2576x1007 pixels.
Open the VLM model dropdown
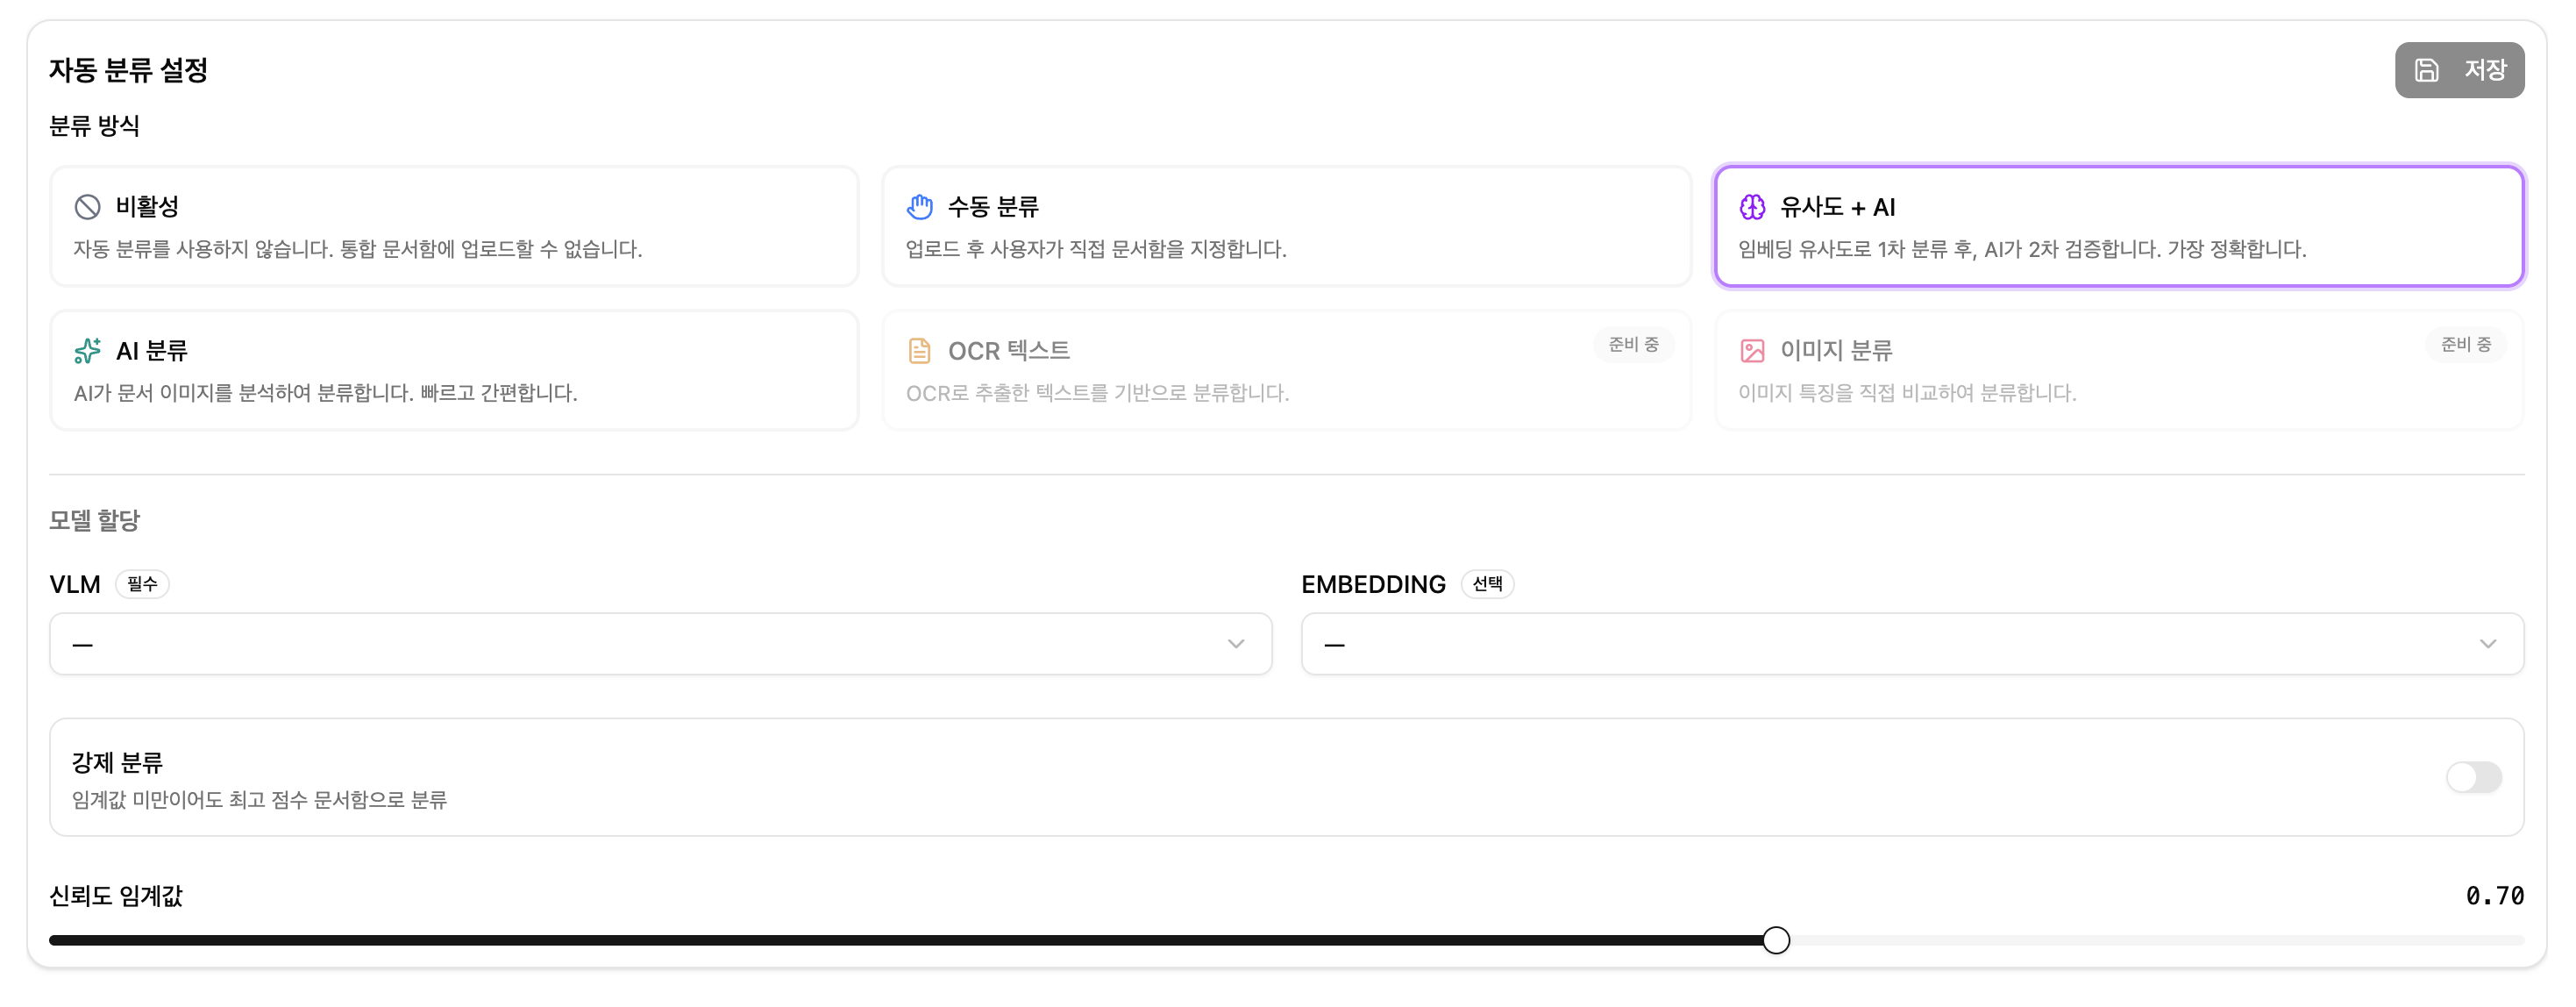660,644
